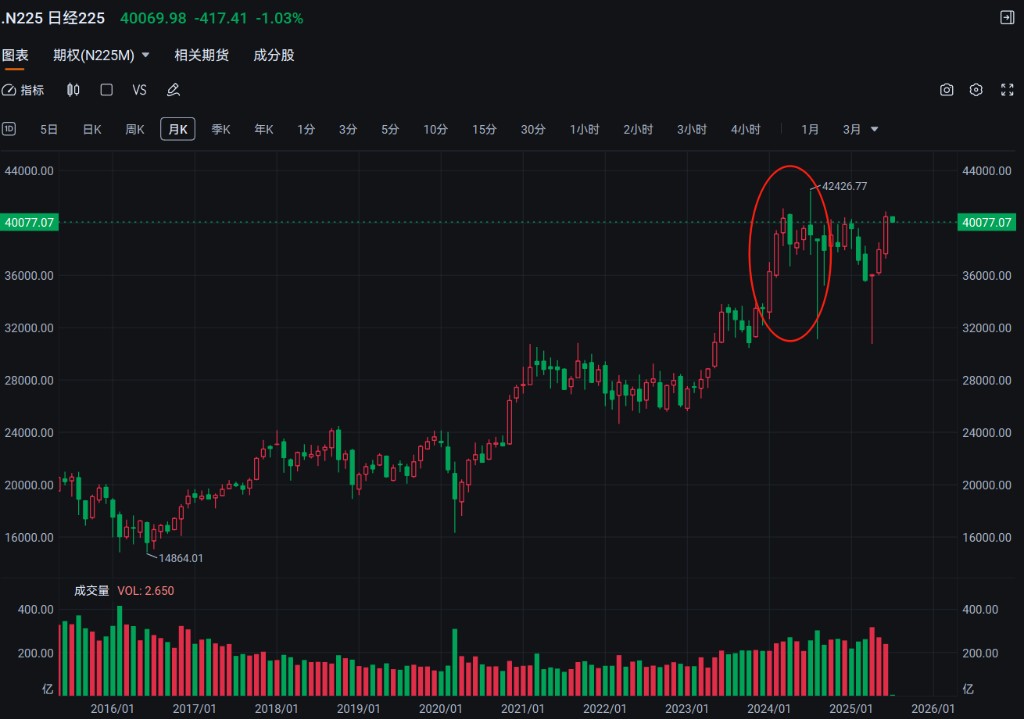Click the 16000.00 label on left axis
The width and height of the screenshot is (1024, 719).
coord(29,538)
